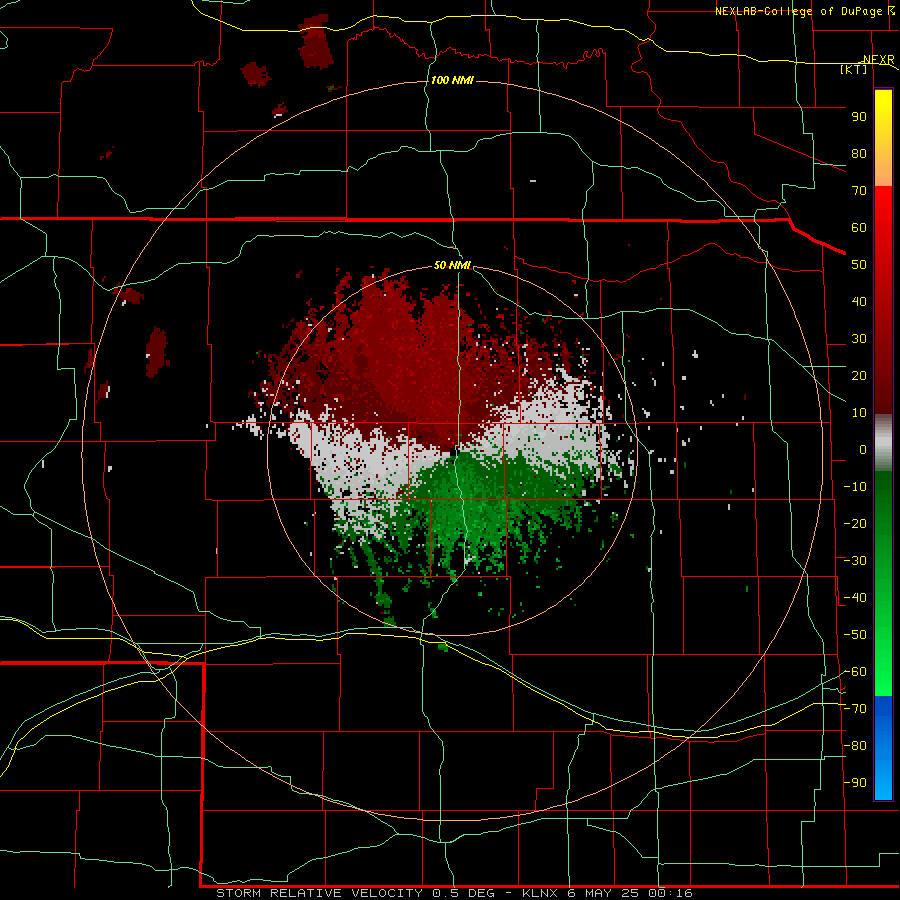Click the KLNX radar site identifier
The height and width of the screenshot is (900, 900).
[x=540, y=893]
